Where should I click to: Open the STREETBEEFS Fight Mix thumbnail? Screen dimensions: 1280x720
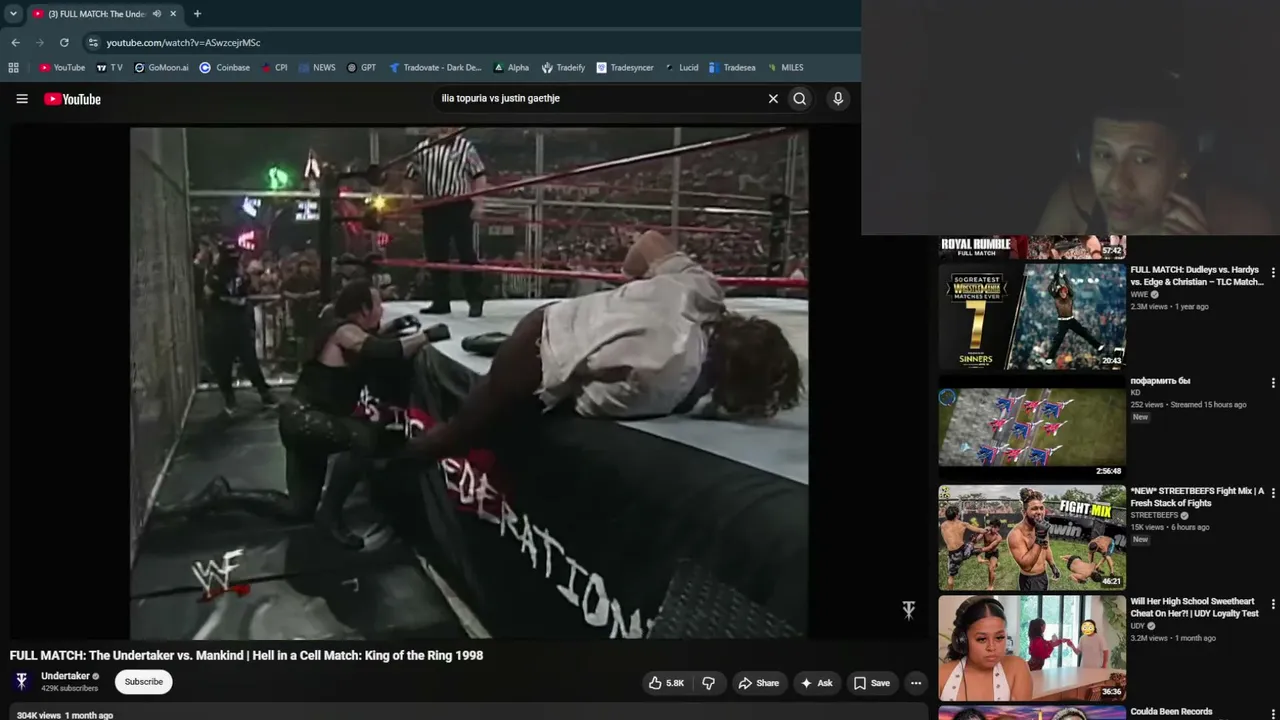click(1032, 538)
